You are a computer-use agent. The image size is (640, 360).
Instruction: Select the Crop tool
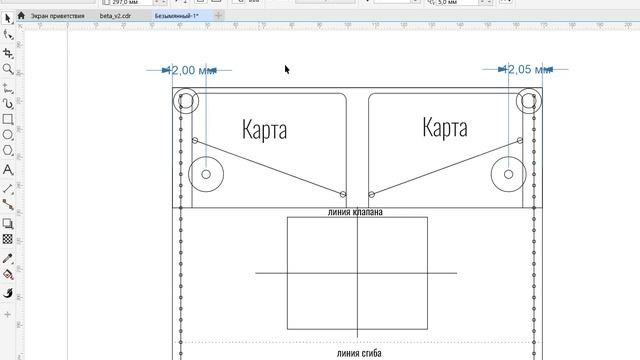[x=7, y=53]
